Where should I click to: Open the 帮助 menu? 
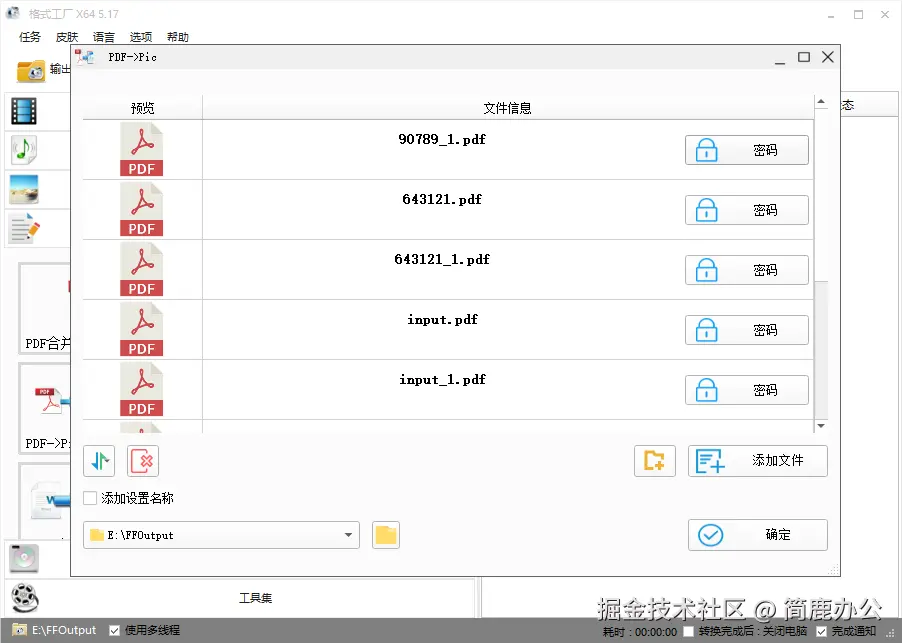point(177,37)
